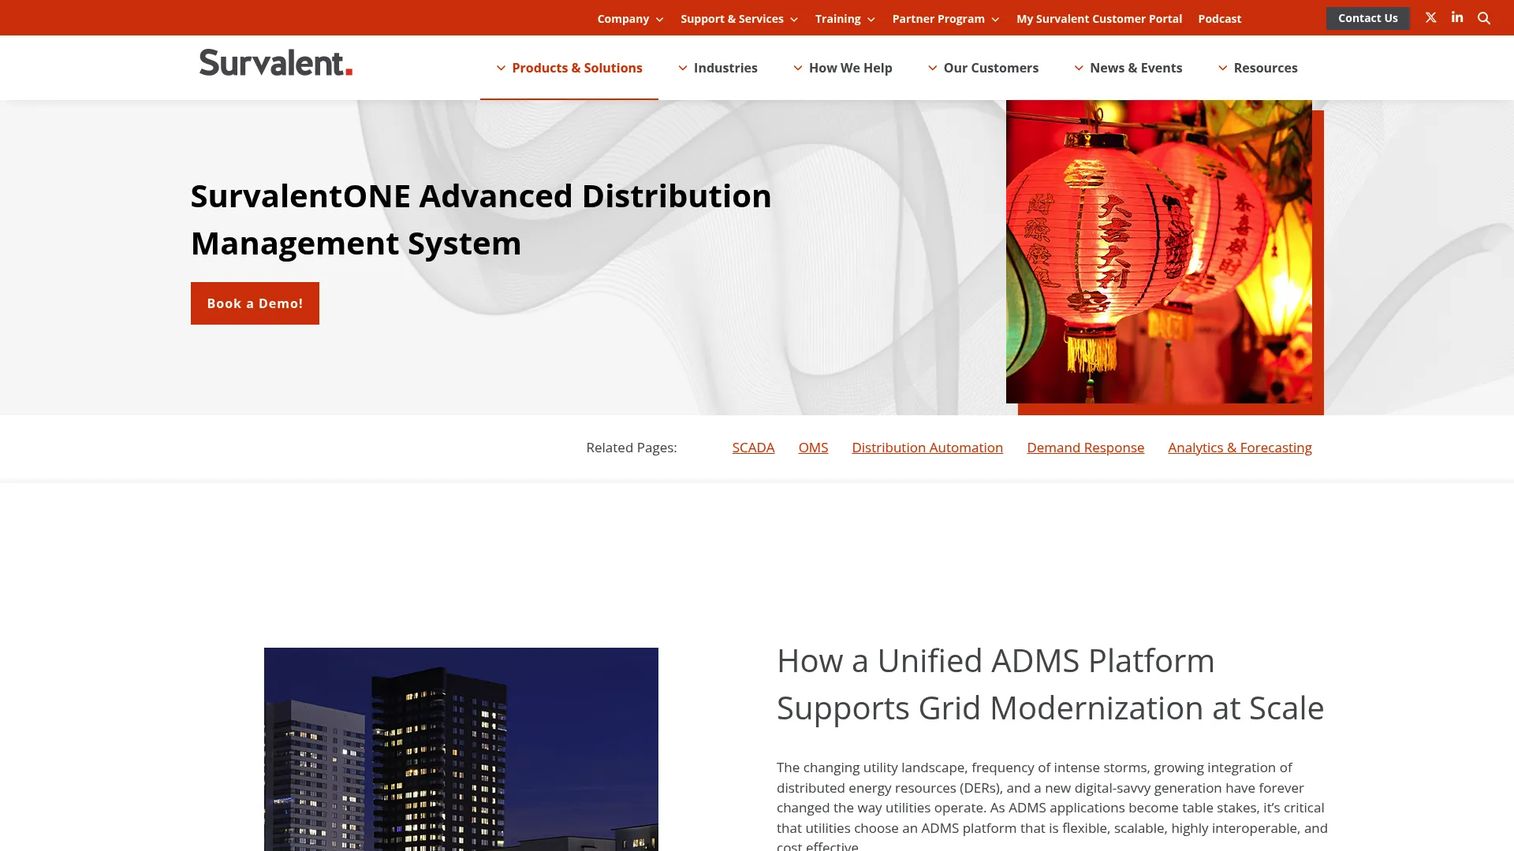Expand the Products & Solutions chevron
The image size is (1514, 851).
[x=501, y=68]
